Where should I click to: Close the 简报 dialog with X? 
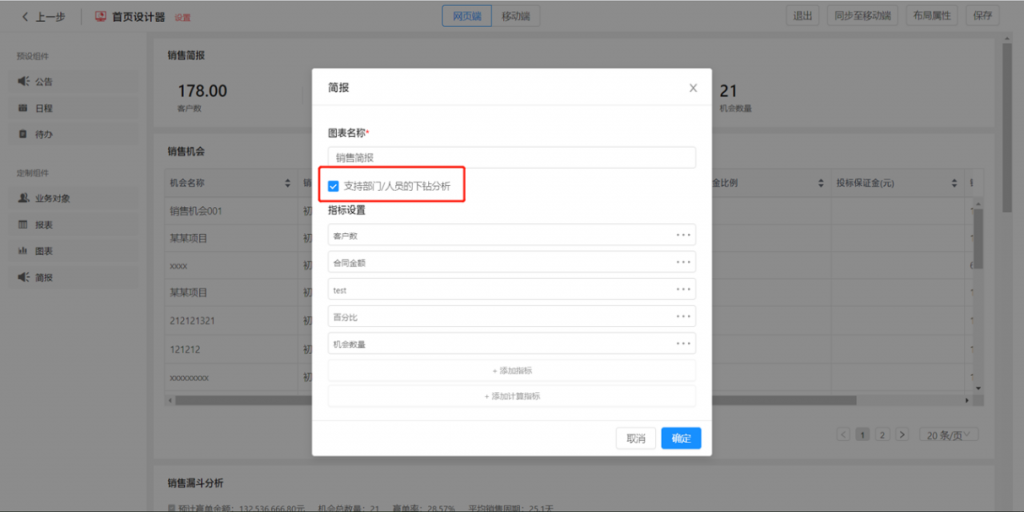[693, 88]
